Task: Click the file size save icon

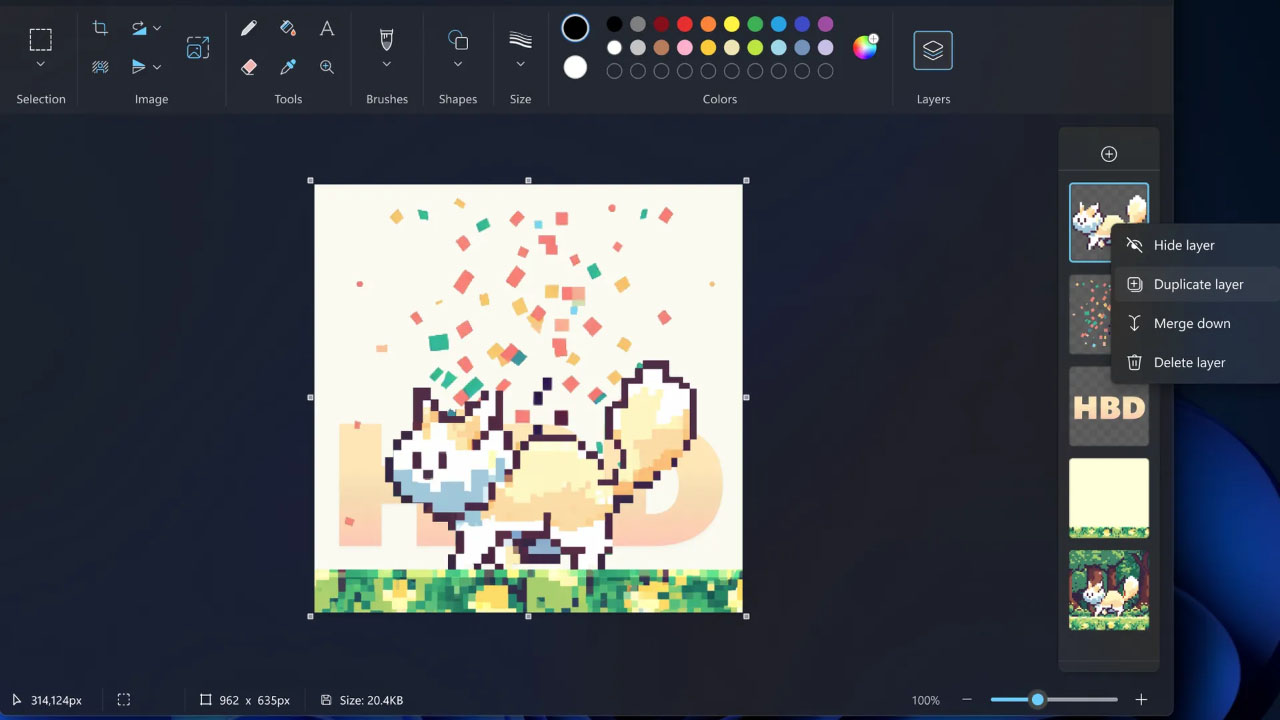Action: point(326,700)
